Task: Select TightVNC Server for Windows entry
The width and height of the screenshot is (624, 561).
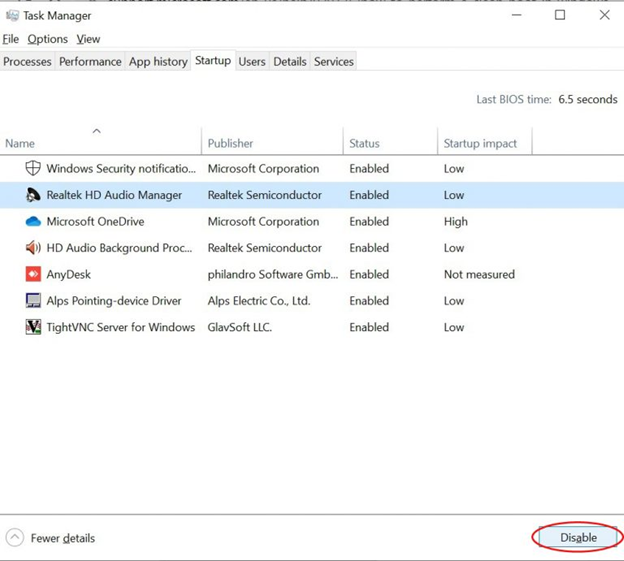Action: coord(121,327)
